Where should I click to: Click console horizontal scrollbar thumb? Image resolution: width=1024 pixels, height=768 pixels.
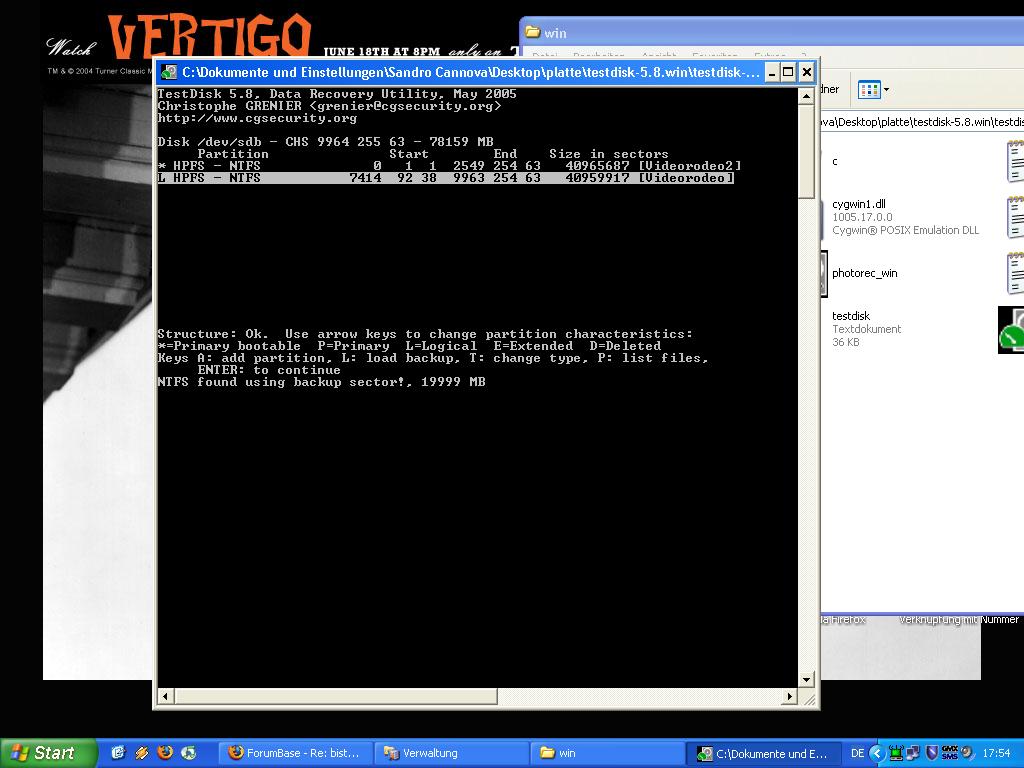[x=336, y=696]
